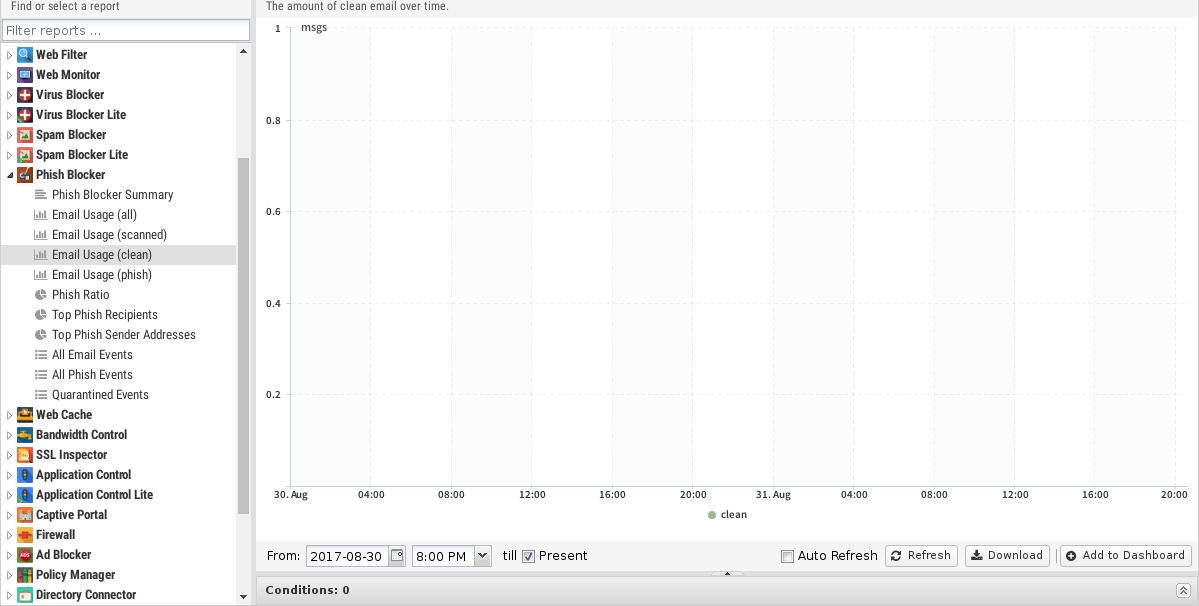Click the SSL Inspector icon
Image resolution: width=1199 pixels, height=606 pixels.
[x=24, y=455]
